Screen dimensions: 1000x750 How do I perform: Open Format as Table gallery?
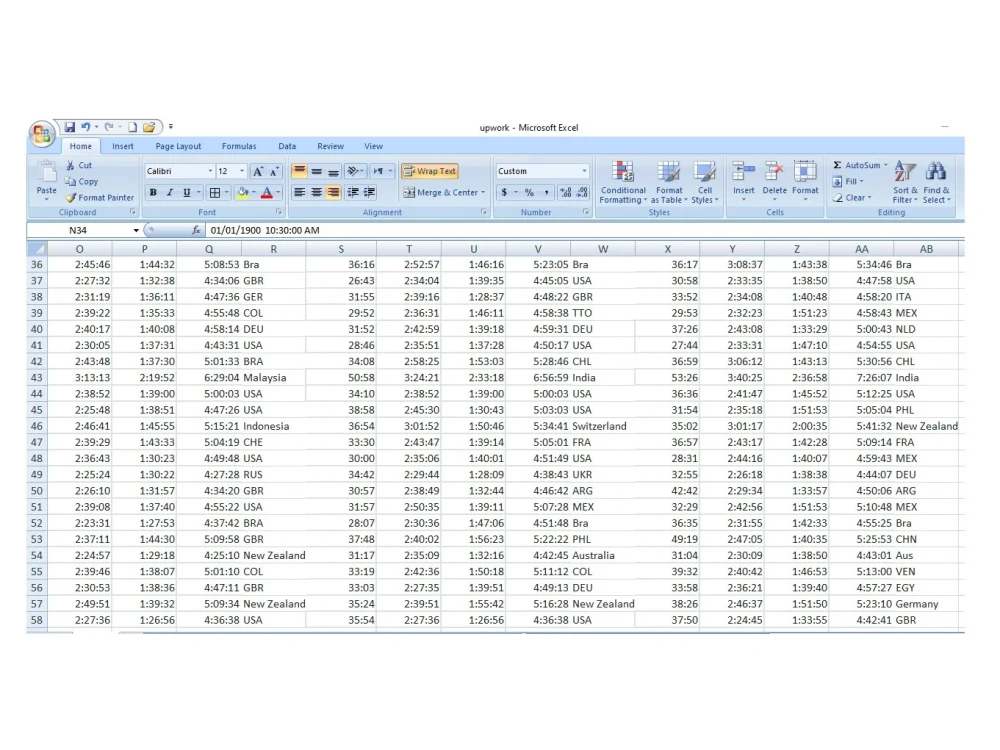tap(669, 182)
